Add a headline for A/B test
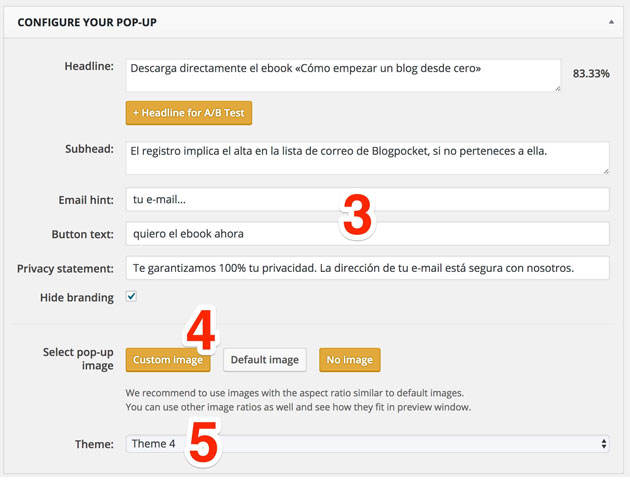Viewport: 630px width, 504px height. tap(189, 113)
